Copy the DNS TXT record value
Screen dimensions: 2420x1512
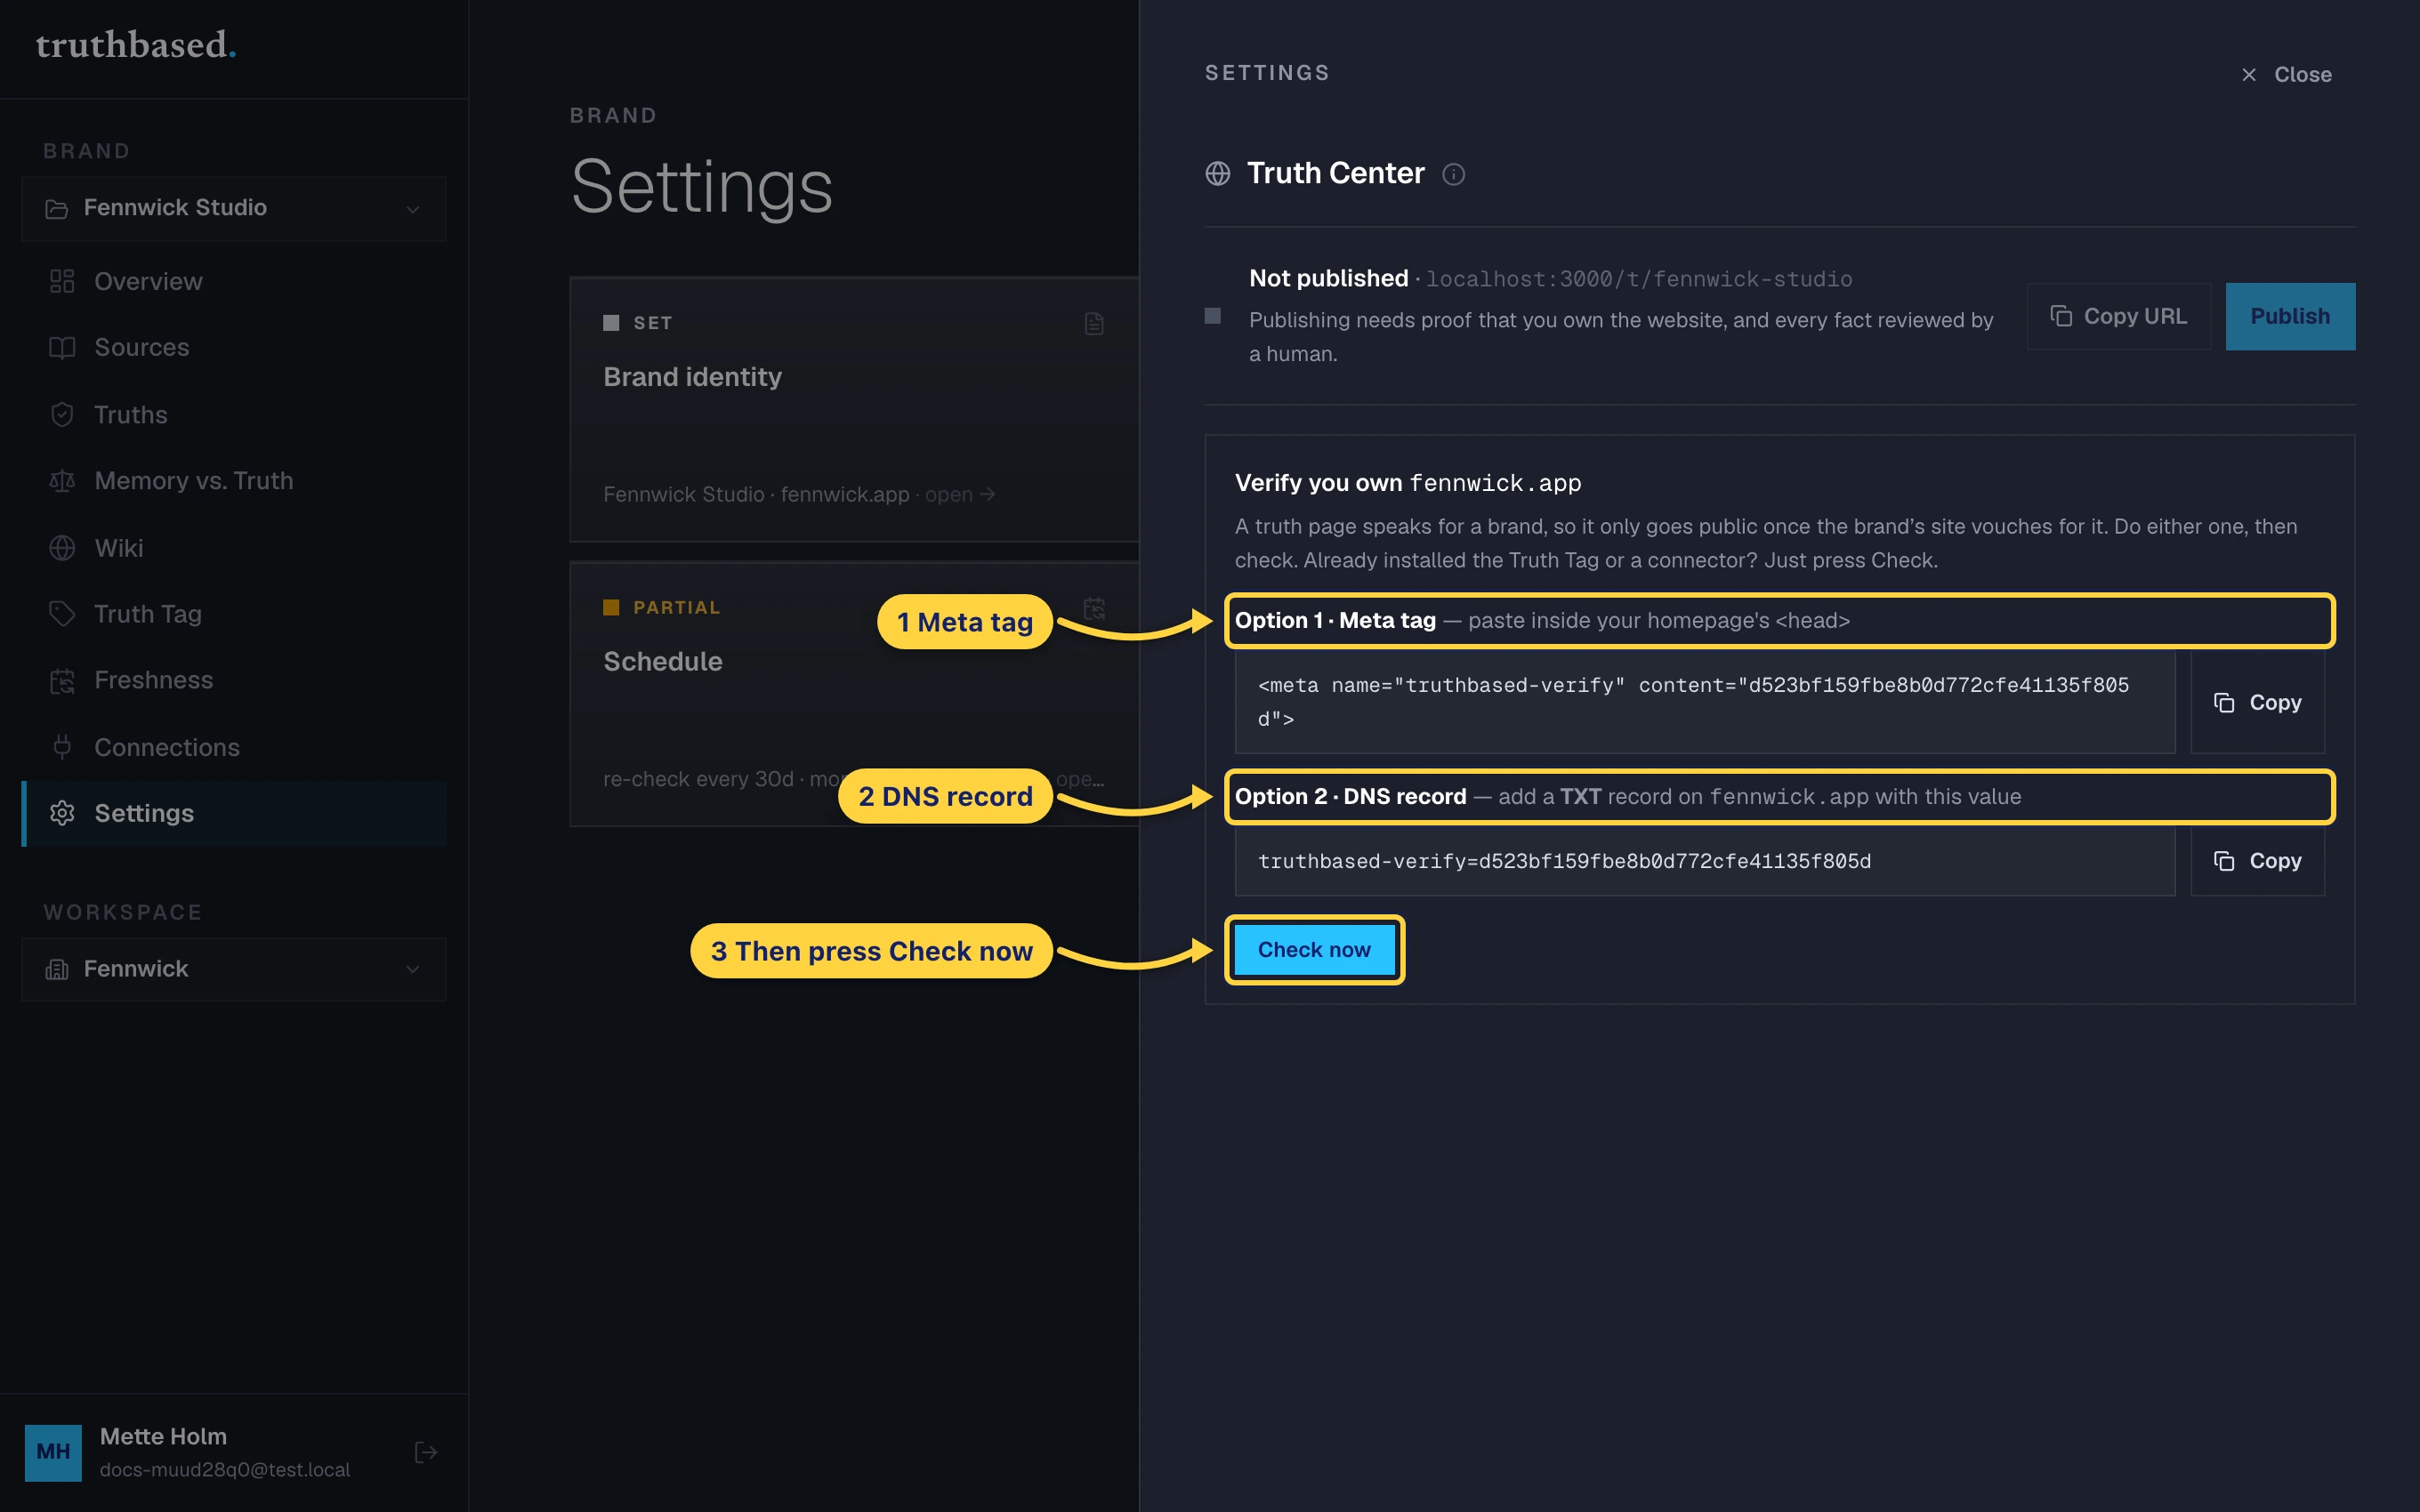pos(2257,860)
